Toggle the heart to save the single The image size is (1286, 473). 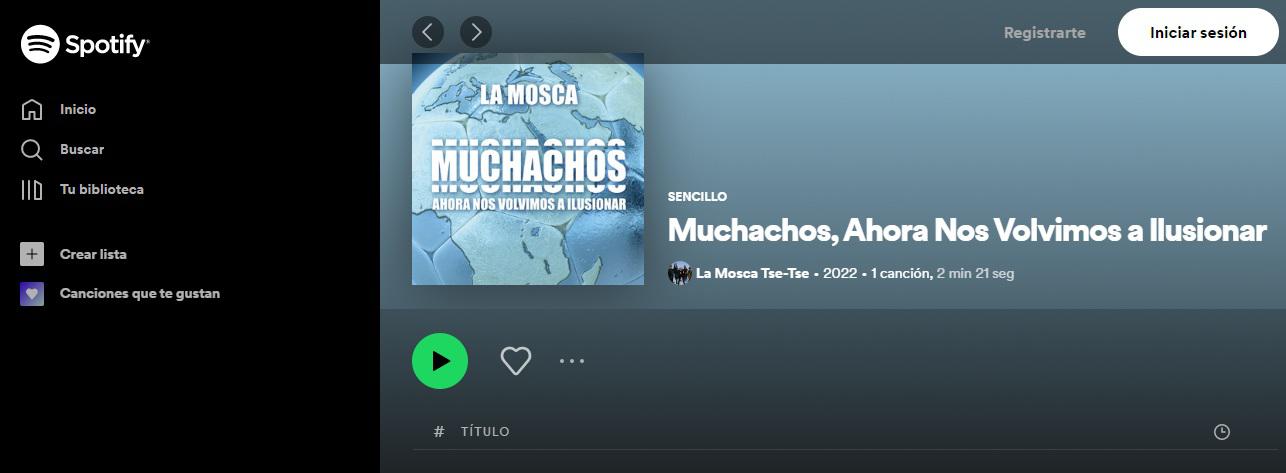coord(516,361)
